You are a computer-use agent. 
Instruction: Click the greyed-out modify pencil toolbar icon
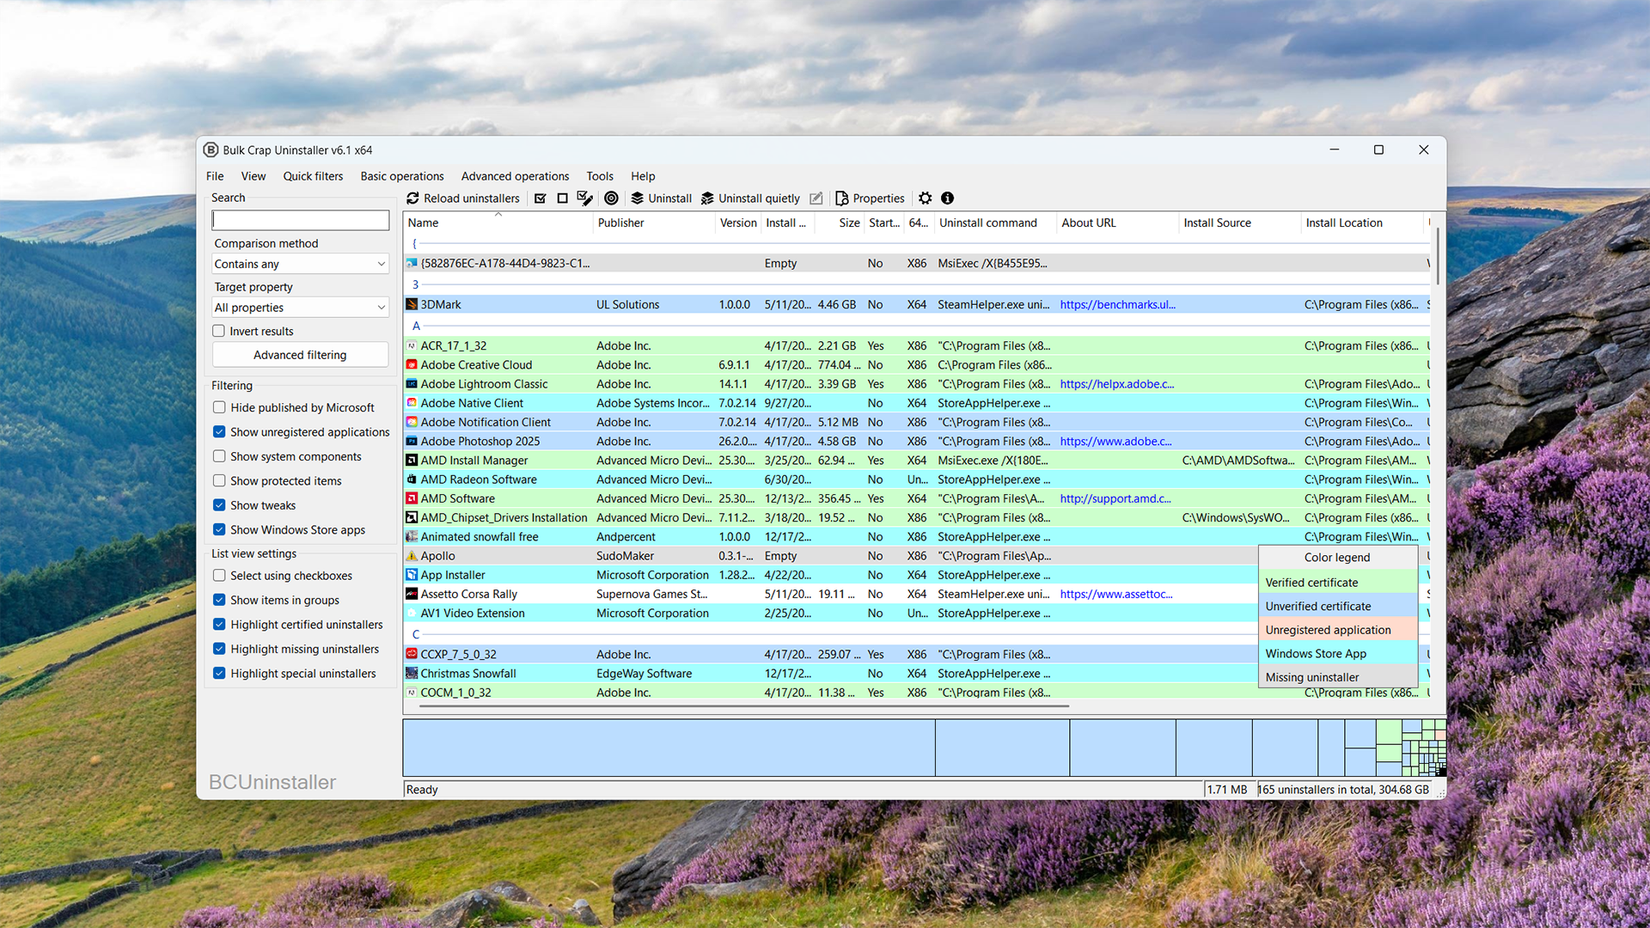(816, 198)
